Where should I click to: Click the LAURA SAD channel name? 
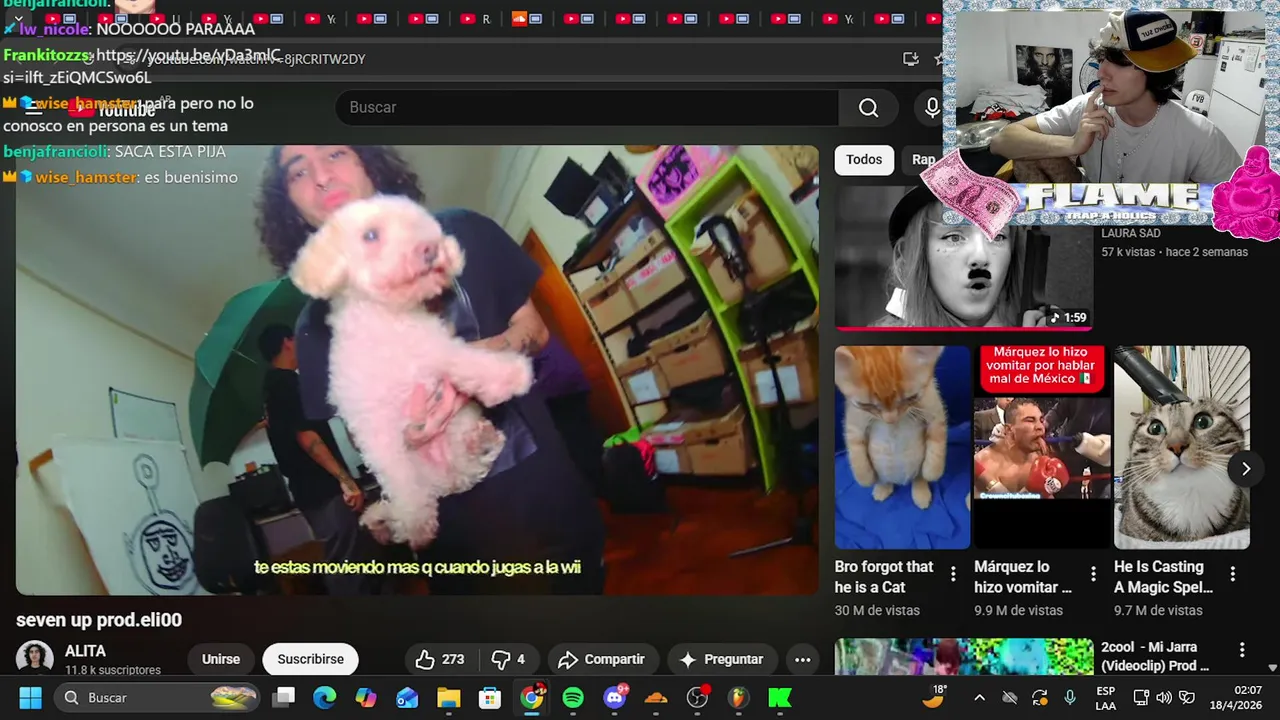tap(1131, 233)
